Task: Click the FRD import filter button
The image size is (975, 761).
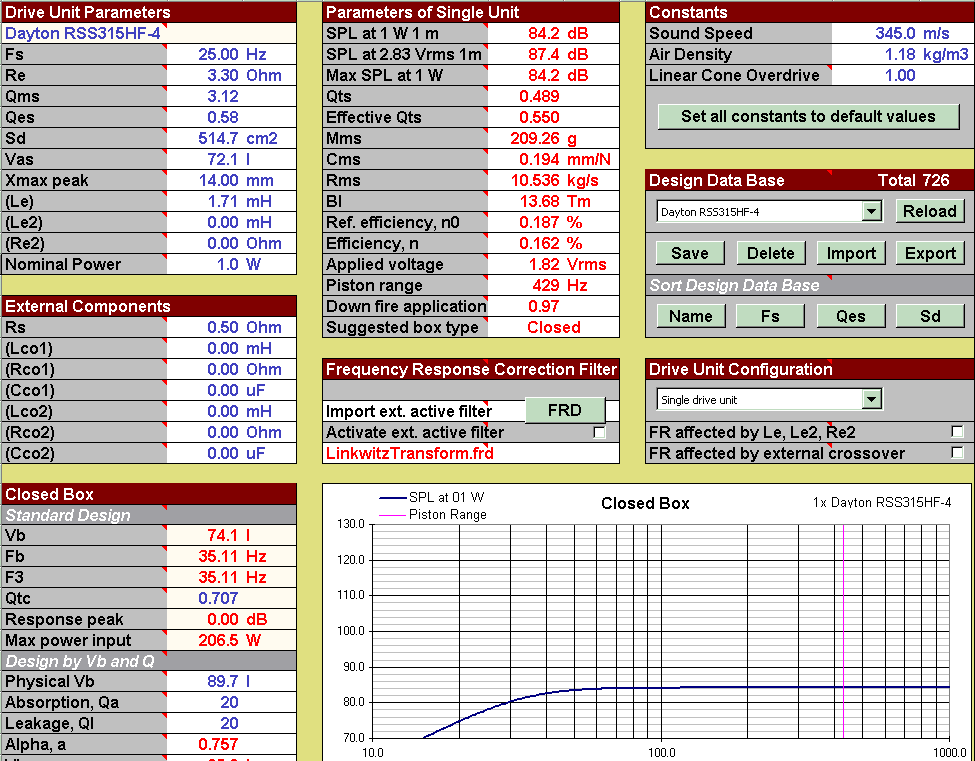Action: tap(565, 410)
